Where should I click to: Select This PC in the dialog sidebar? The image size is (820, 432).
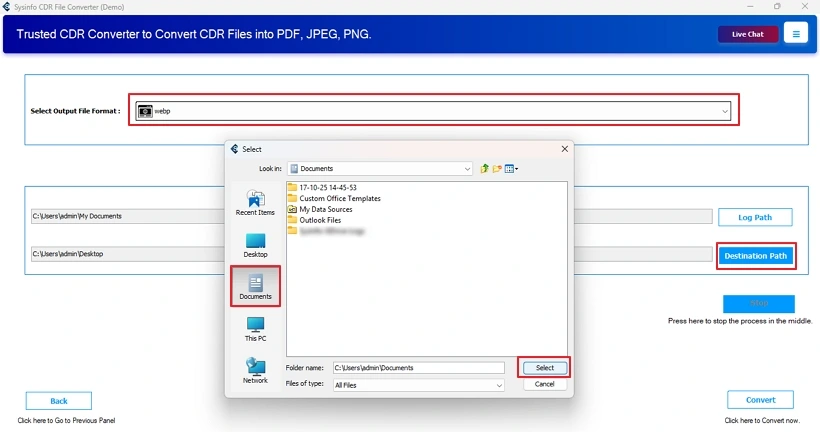(255, 329)
